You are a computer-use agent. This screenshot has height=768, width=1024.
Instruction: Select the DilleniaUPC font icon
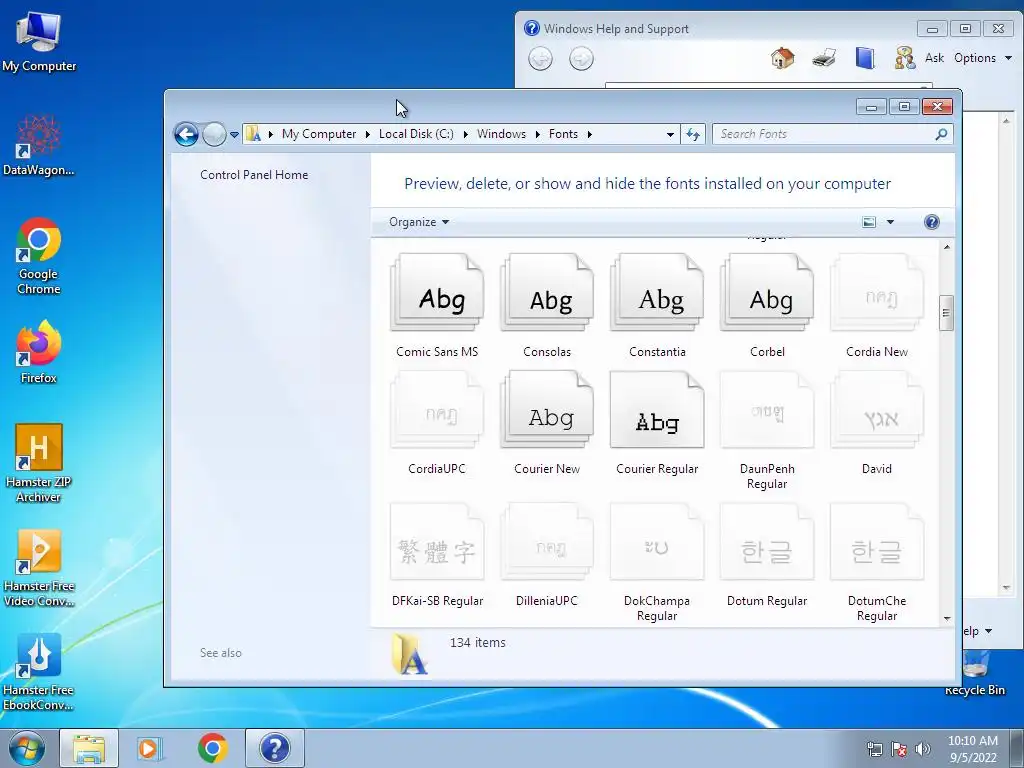point(547,541)
